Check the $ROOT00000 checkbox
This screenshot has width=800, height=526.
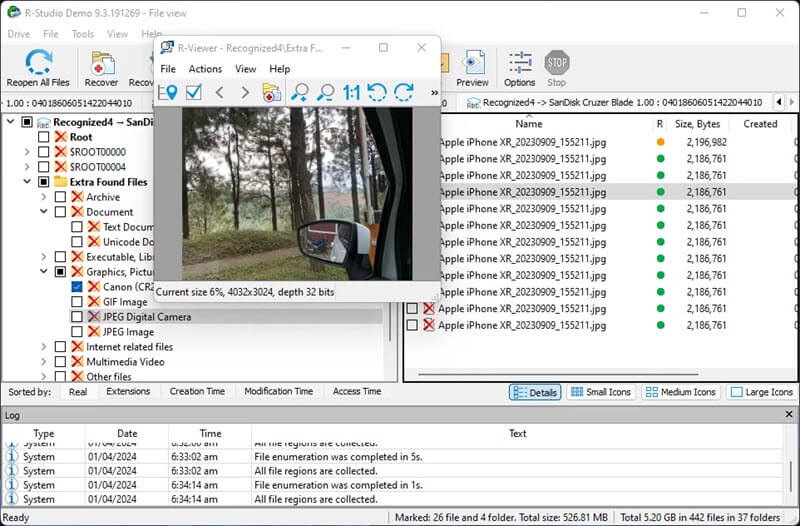click(43, 152)
